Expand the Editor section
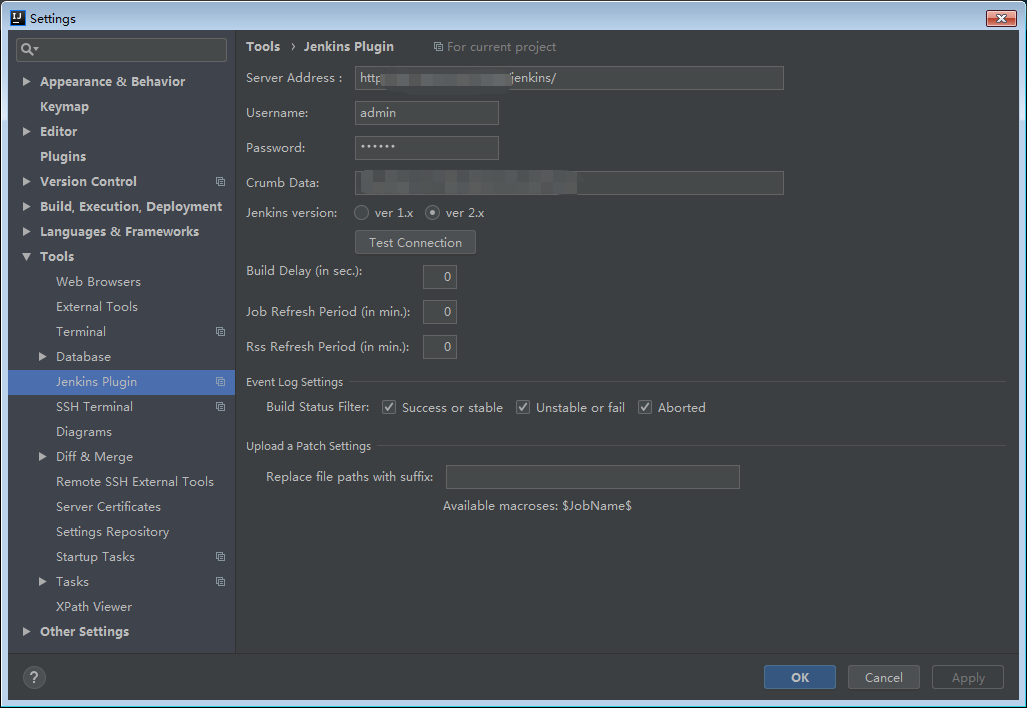The width and height of the screenshot is (1027, 708). [26, 132]
